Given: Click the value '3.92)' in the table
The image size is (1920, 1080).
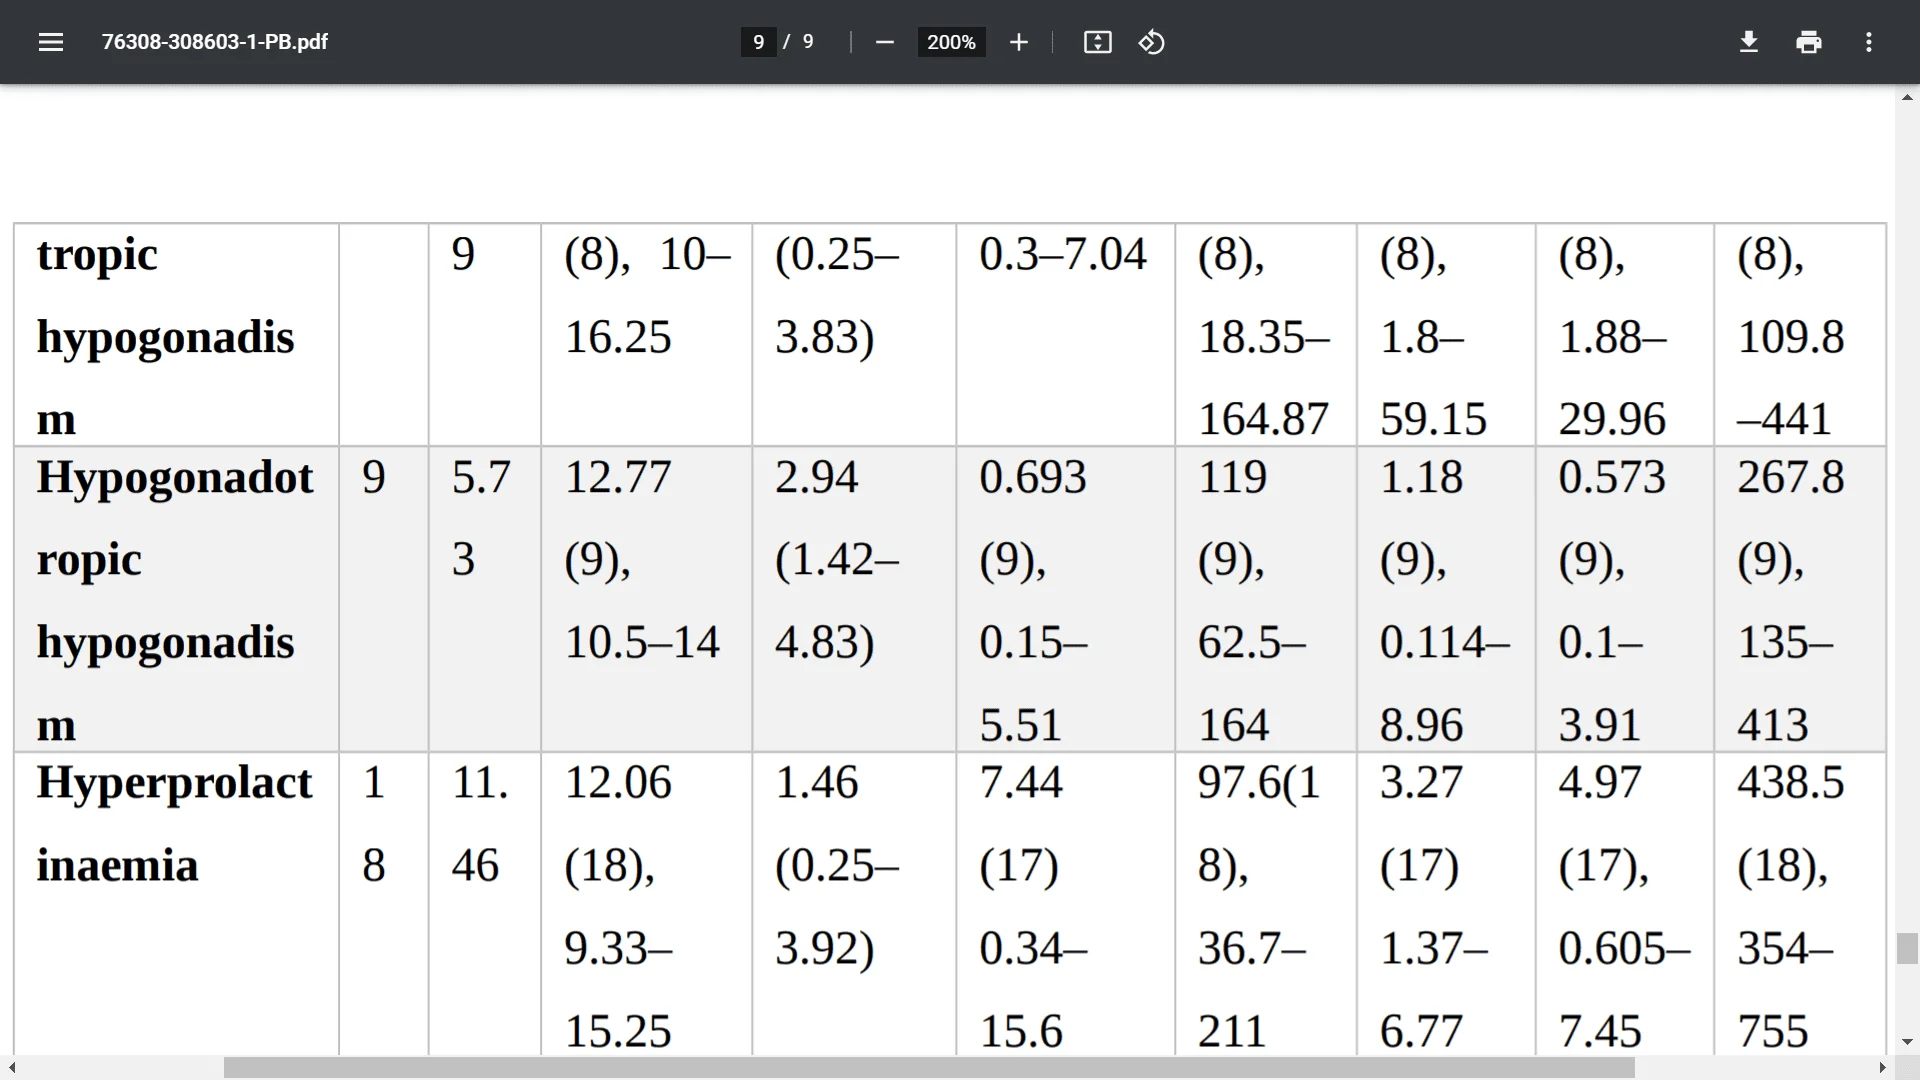Looking at the screenshot, I should pos(825,949).
